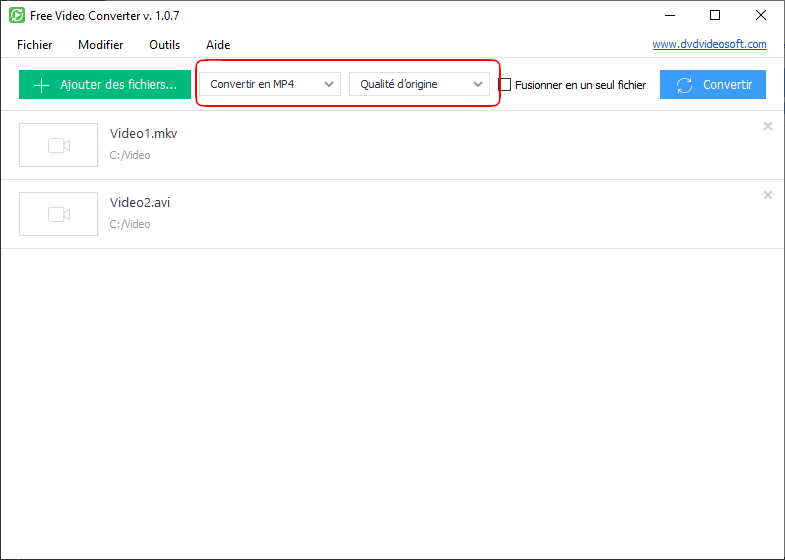Viewport: 785px width, 560px height.
Task: Remove Video2.avi from the list
Action: (x=767, y=195)
